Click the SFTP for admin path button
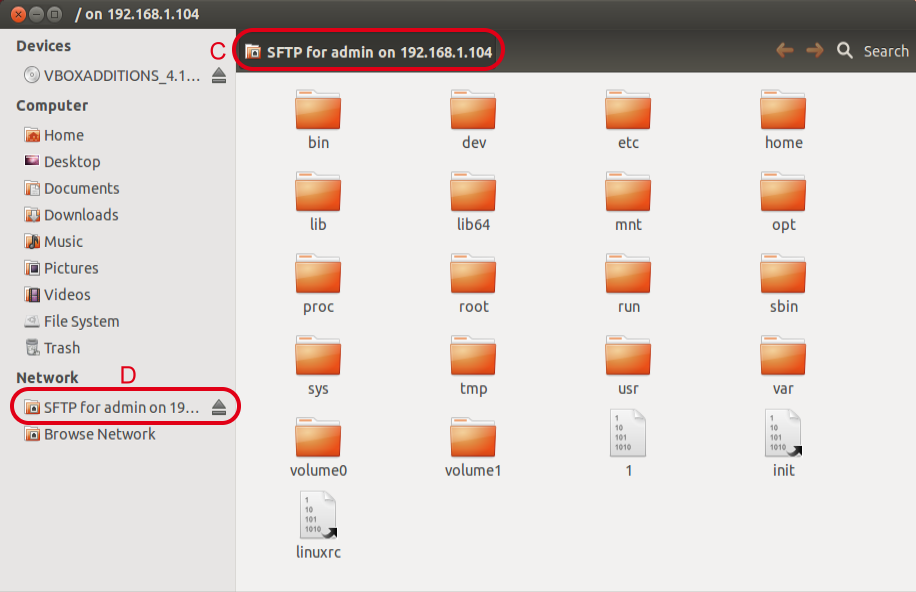The width and height of the screenshot is (916, 592). pyautogui.click(x=369, y=52)
